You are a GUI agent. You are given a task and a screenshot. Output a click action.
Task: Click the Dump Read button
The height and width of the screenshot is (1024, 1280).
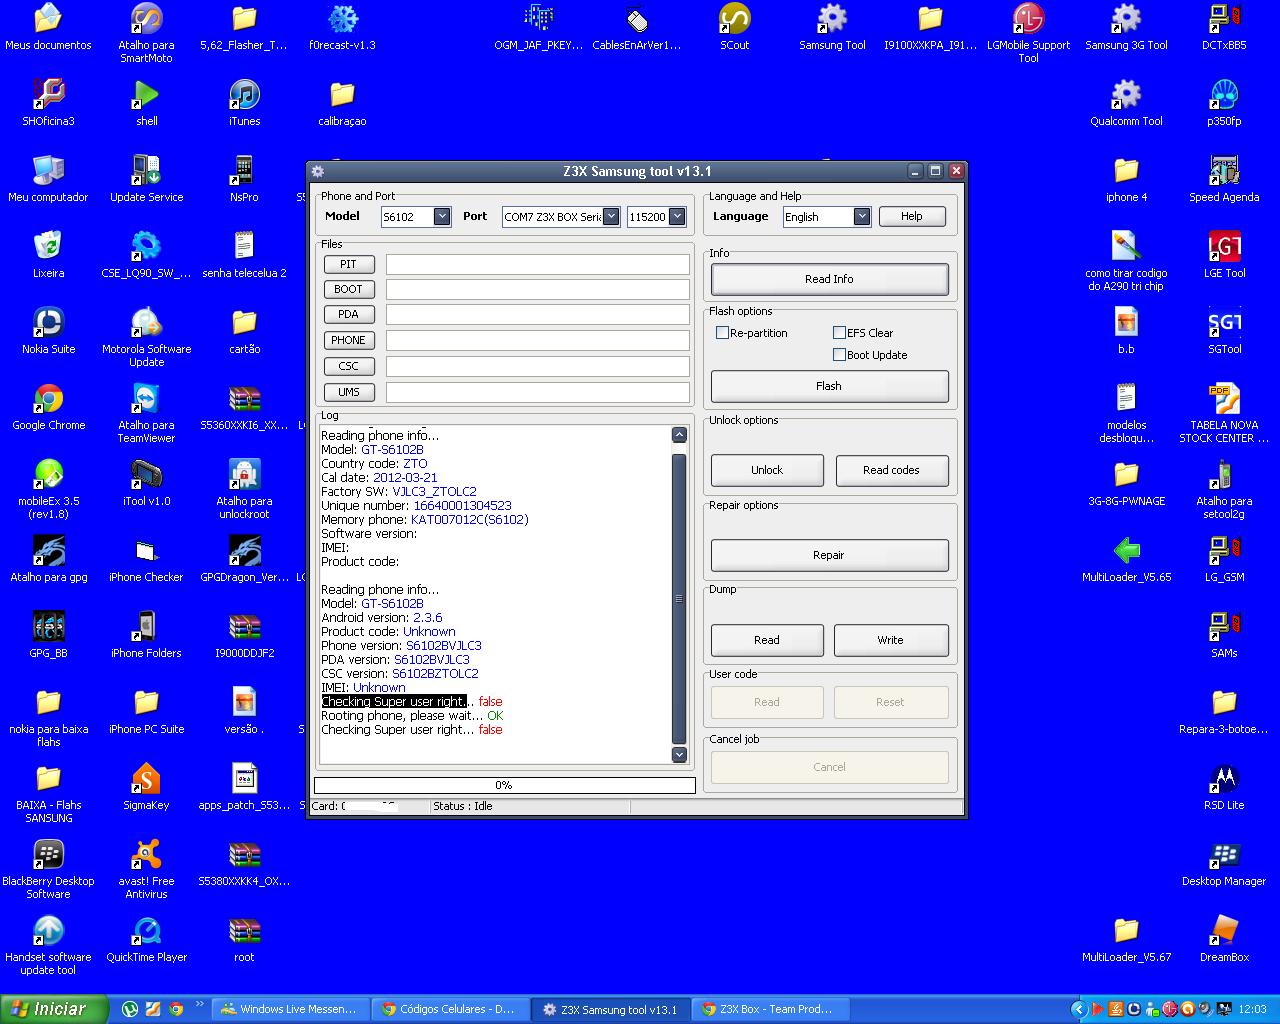click(x=767, y=640)
